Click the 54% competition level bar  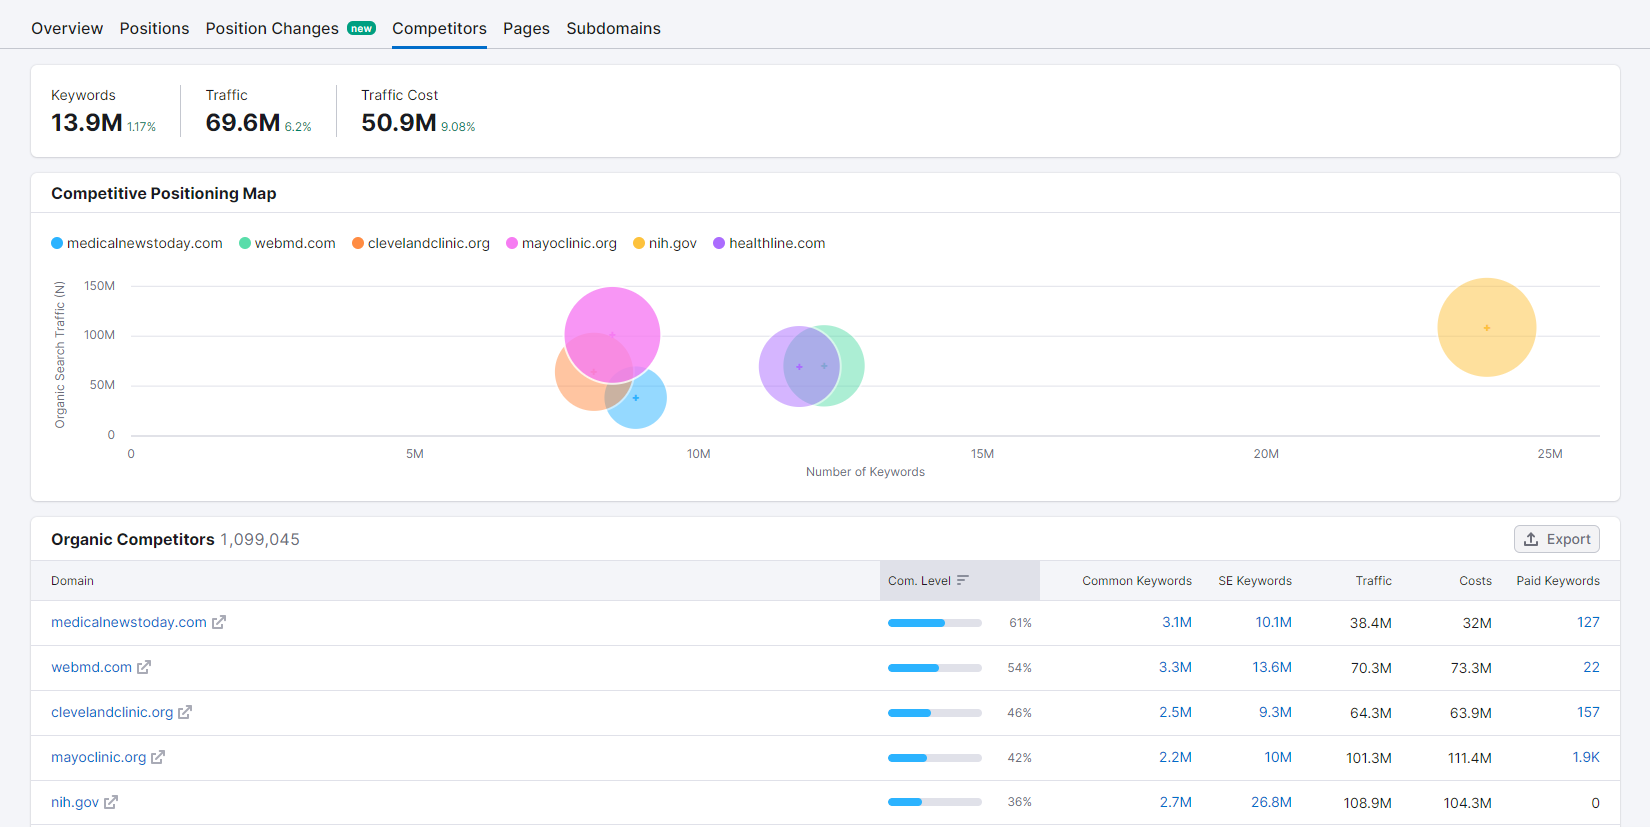pyautogui.click(x=935, y=668)
